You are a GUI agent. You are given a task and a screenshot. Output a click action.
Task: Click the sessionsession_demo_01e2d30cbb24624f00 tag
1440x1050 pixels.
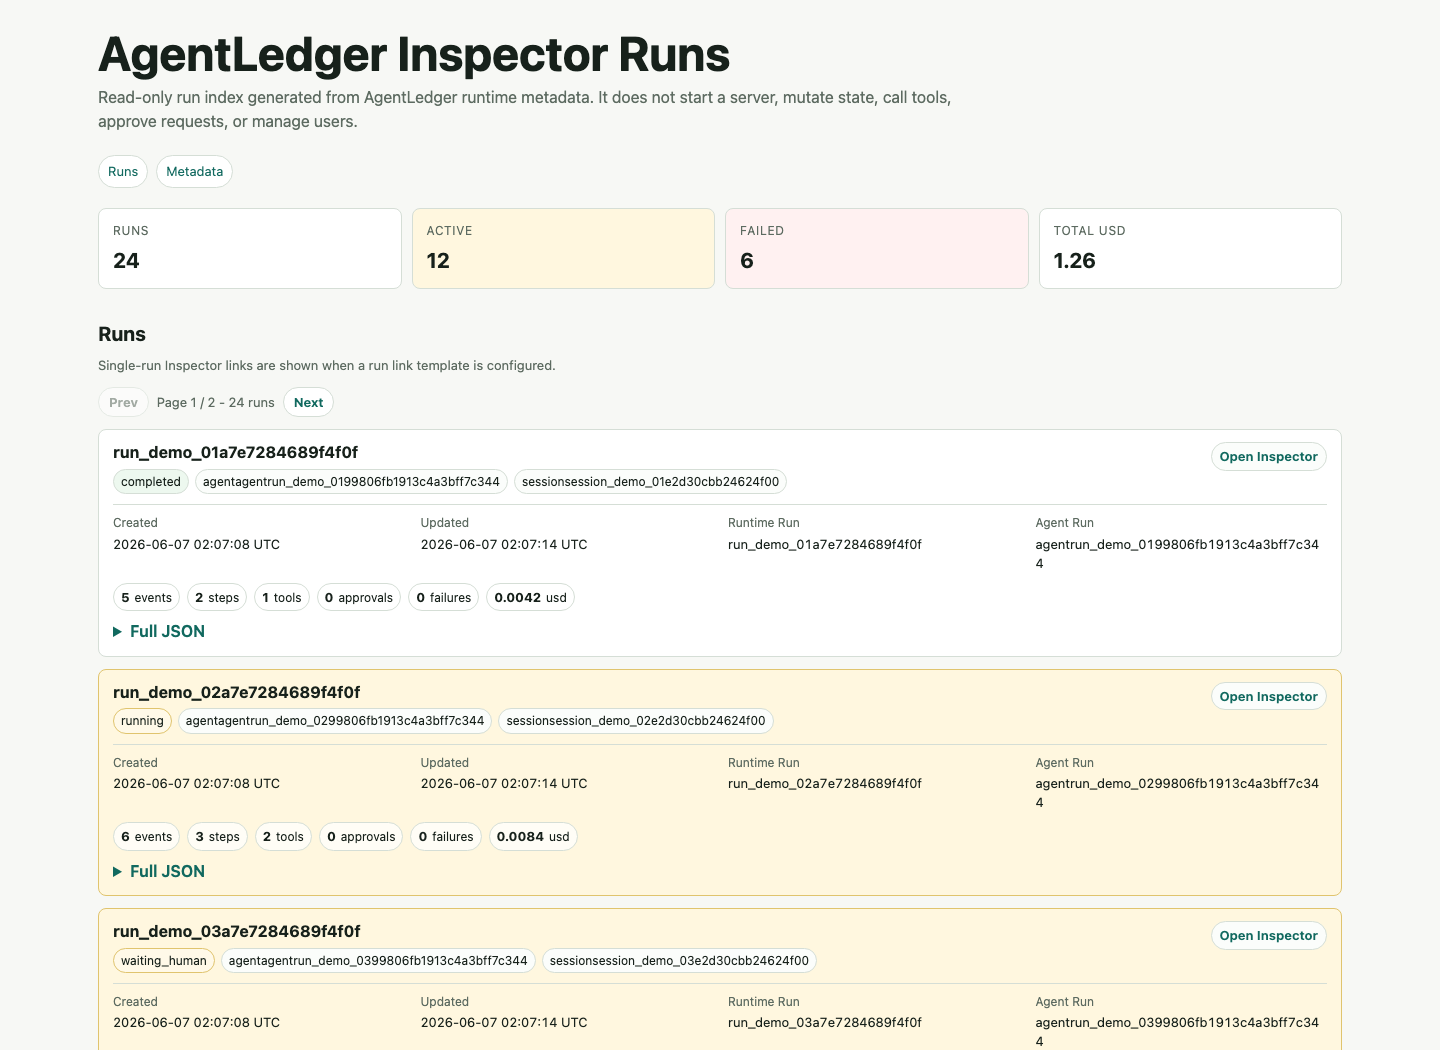tap(650, 482)
